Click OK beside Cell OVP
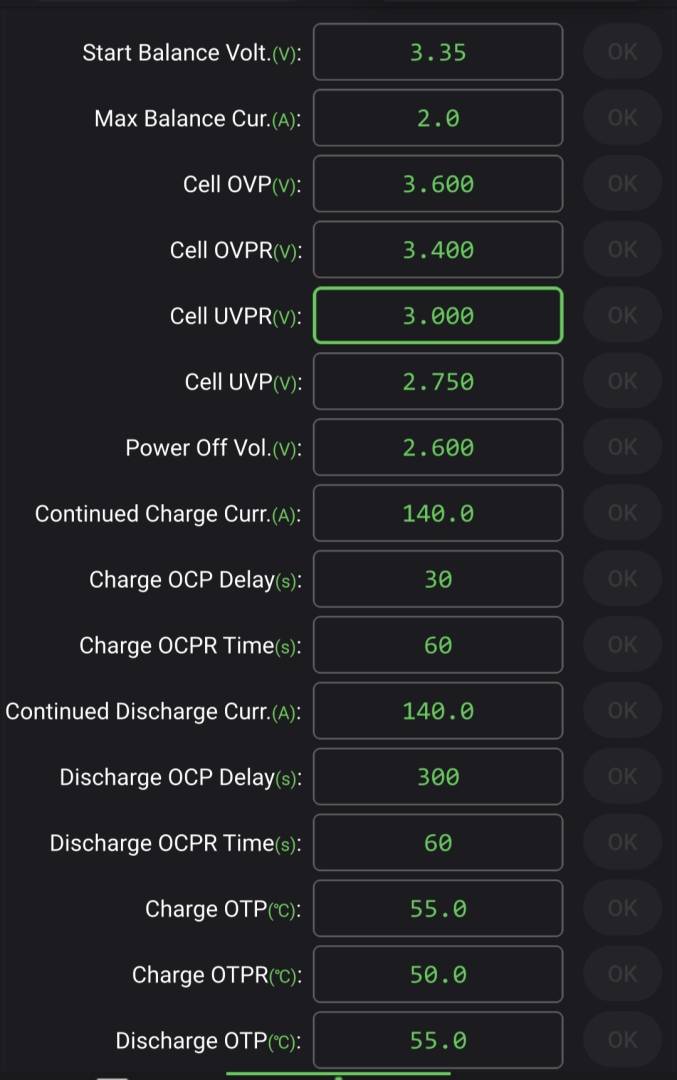The image size is (677, 1080). [x=623, y=183]
